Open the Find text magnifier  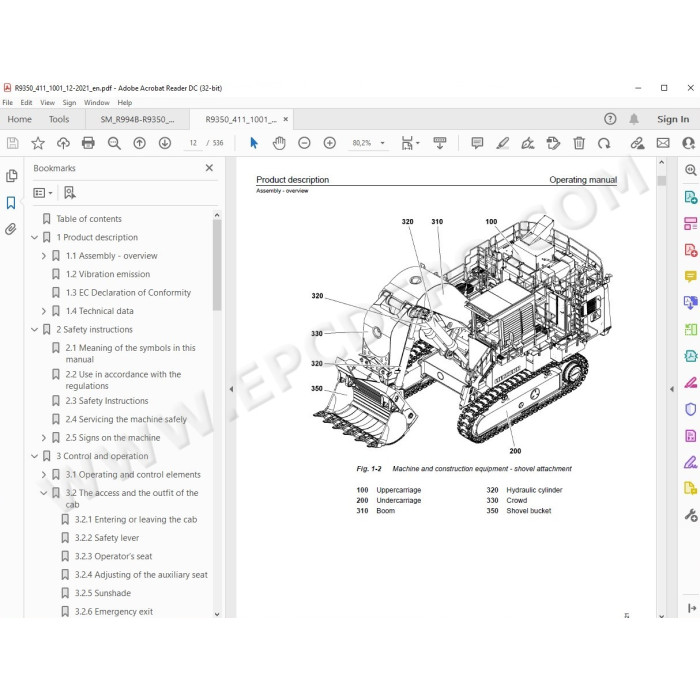[114, 143]
